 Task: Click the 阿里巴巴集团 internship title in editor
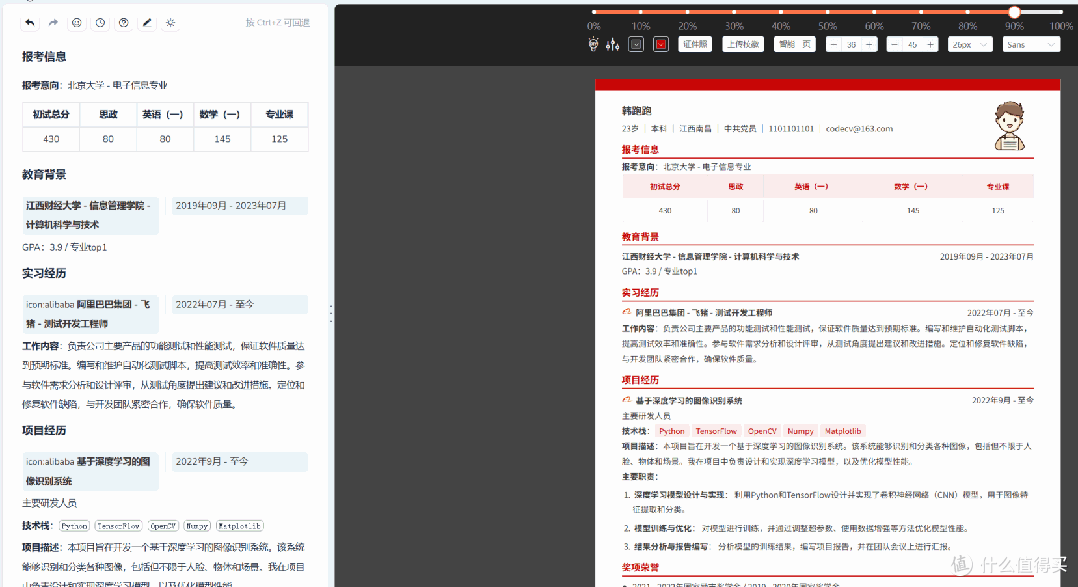90,313
